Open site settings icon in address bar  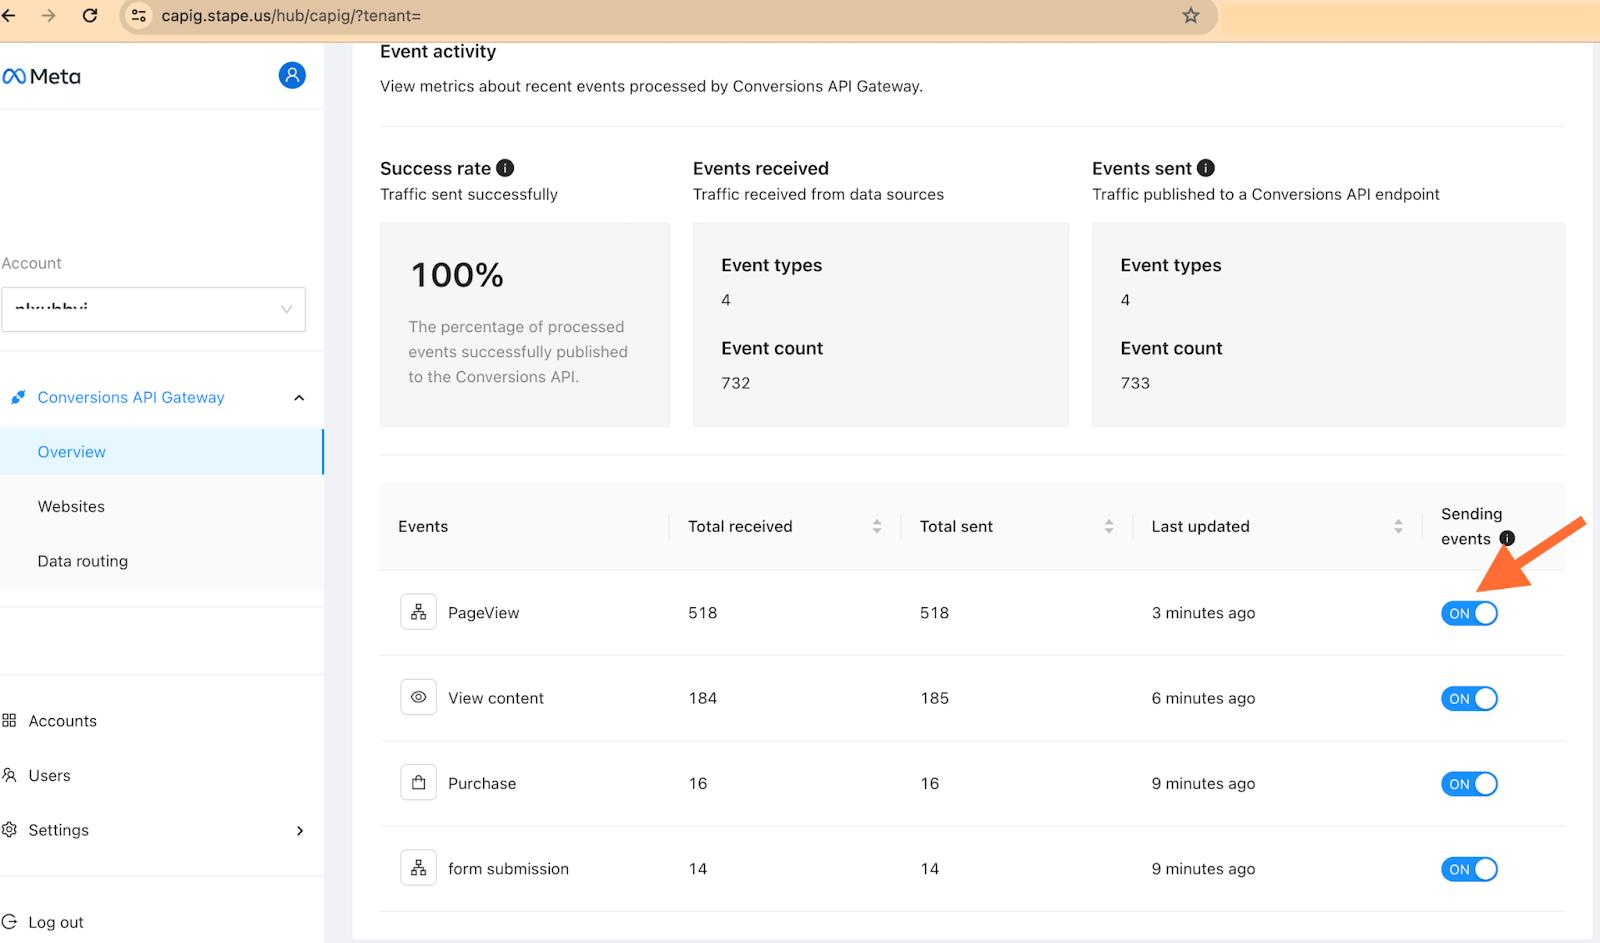pyautogui.click(x=140, y=16)
